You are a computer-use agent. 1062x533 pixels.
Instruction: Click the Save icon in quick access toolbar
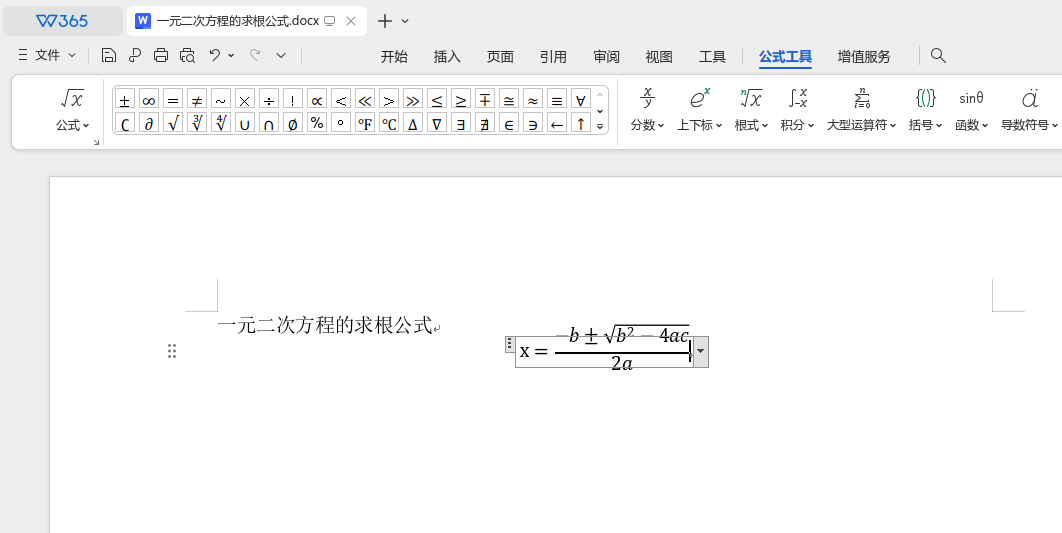108,56
